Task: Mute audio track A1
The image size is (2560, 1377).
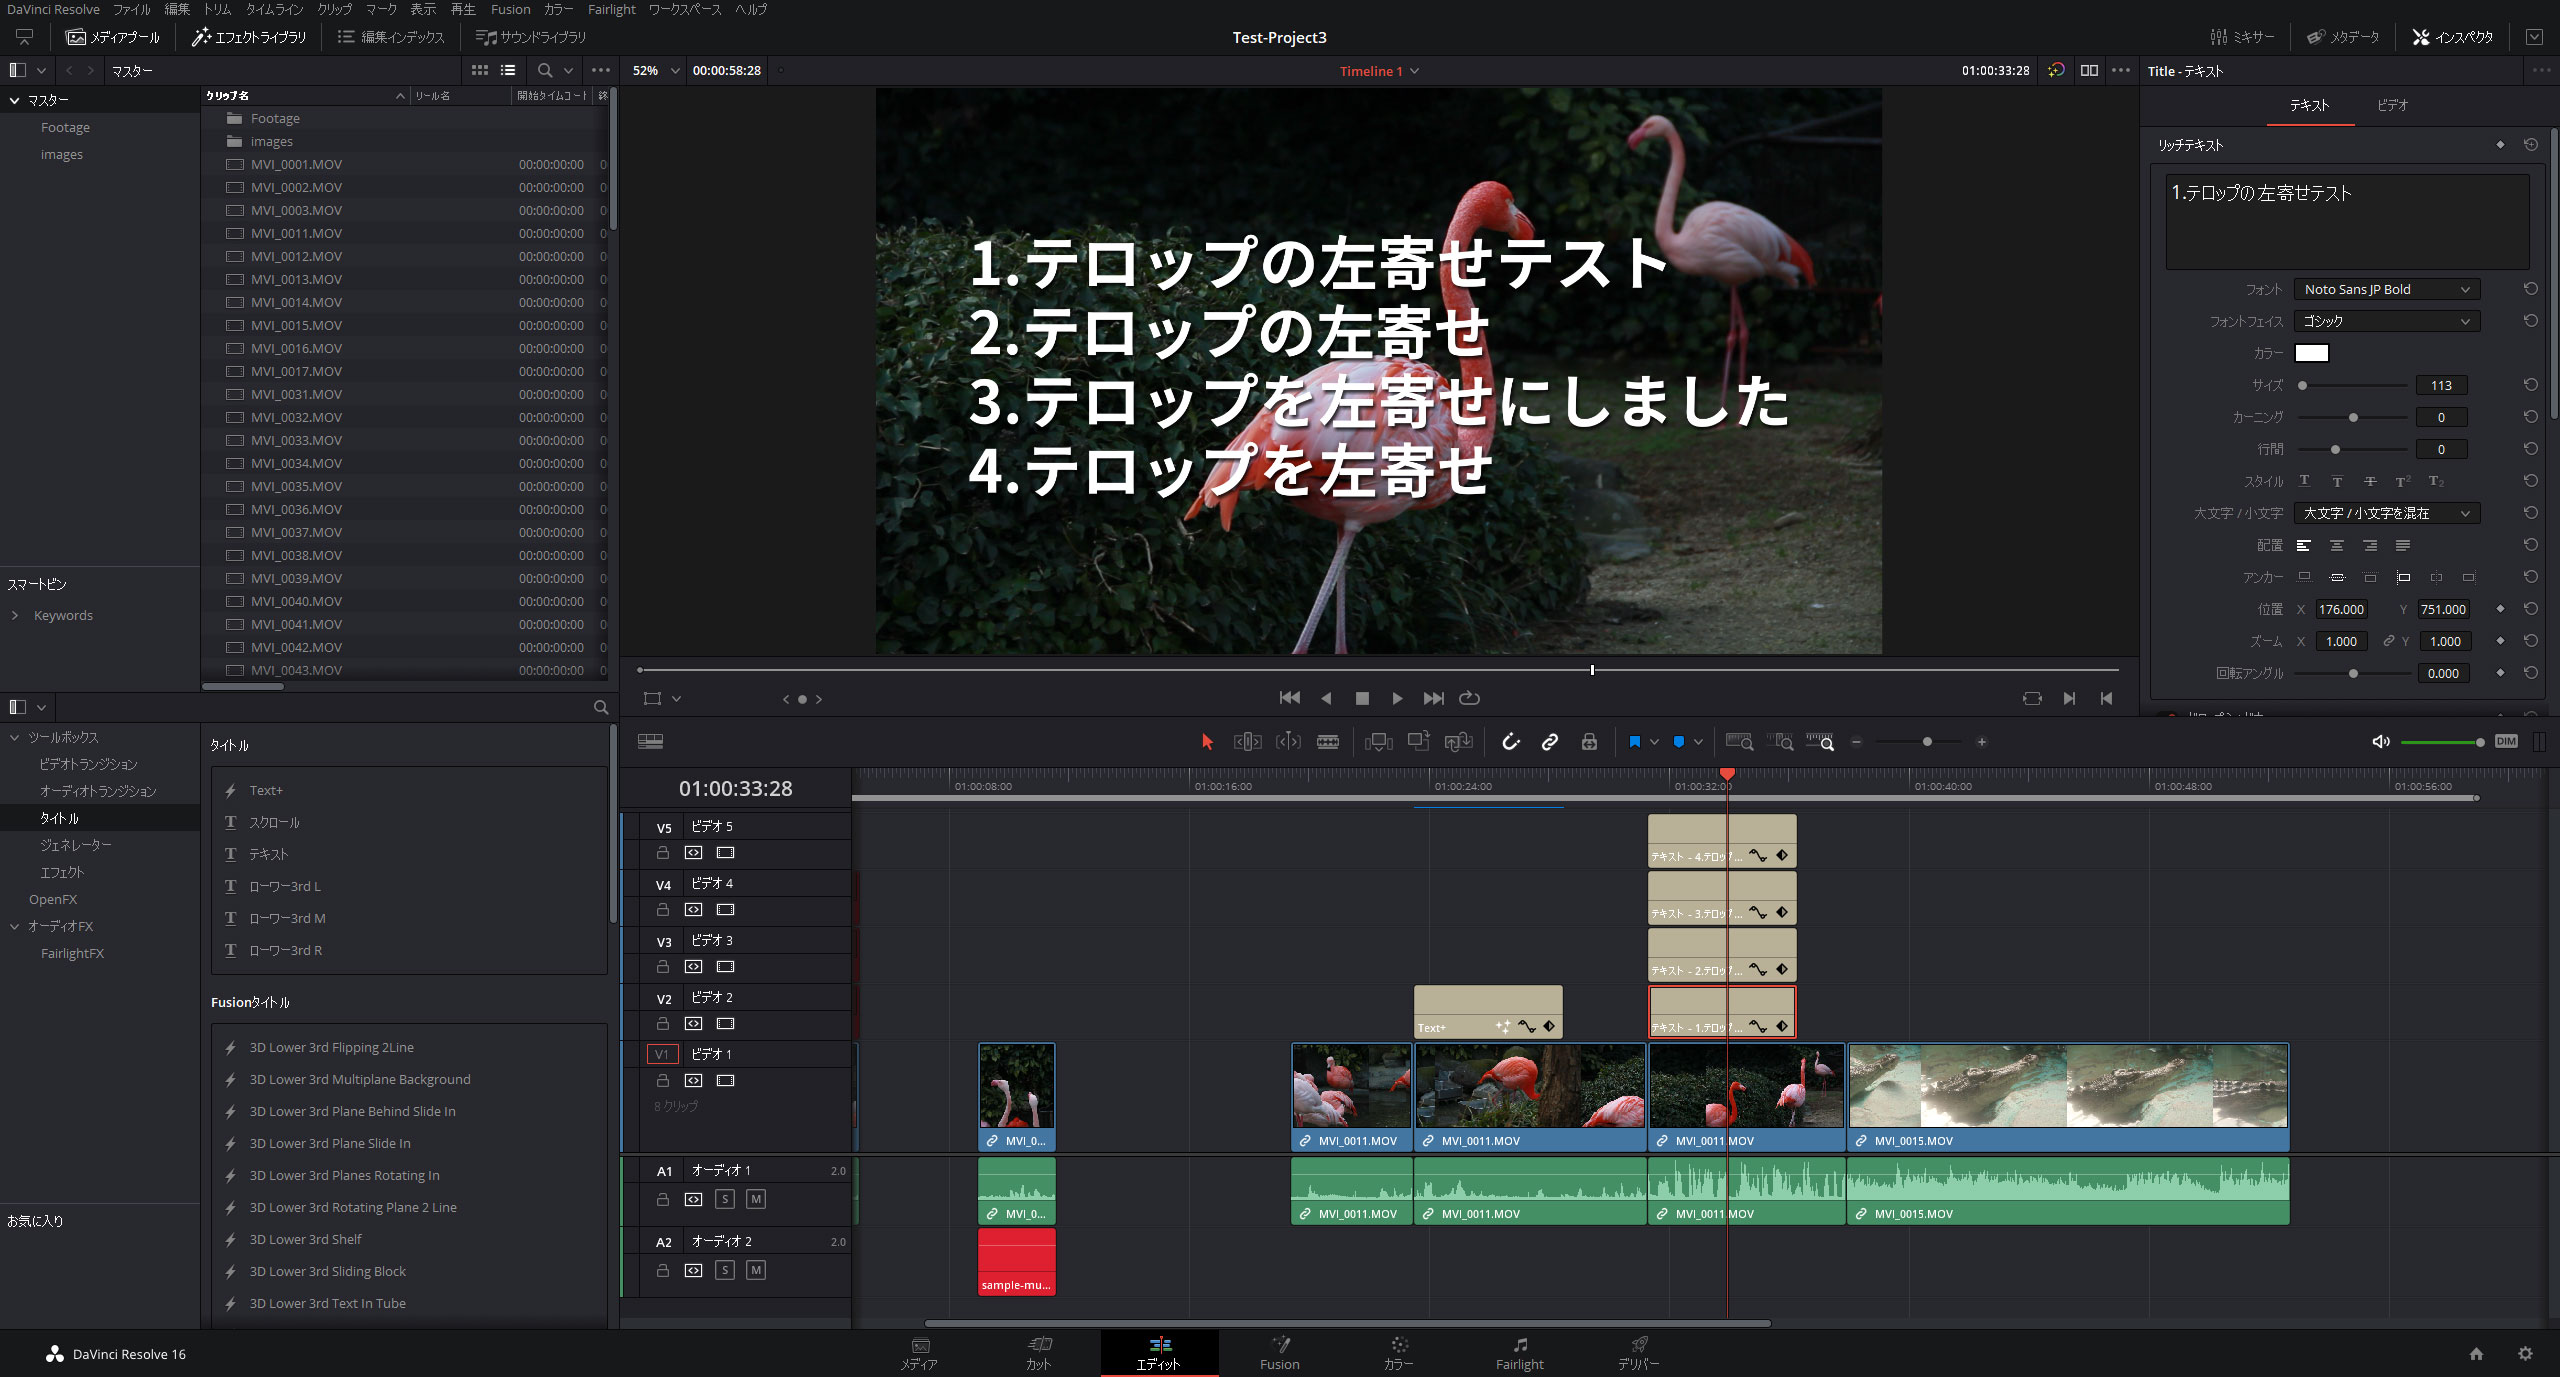Action: coord(756,1199)
